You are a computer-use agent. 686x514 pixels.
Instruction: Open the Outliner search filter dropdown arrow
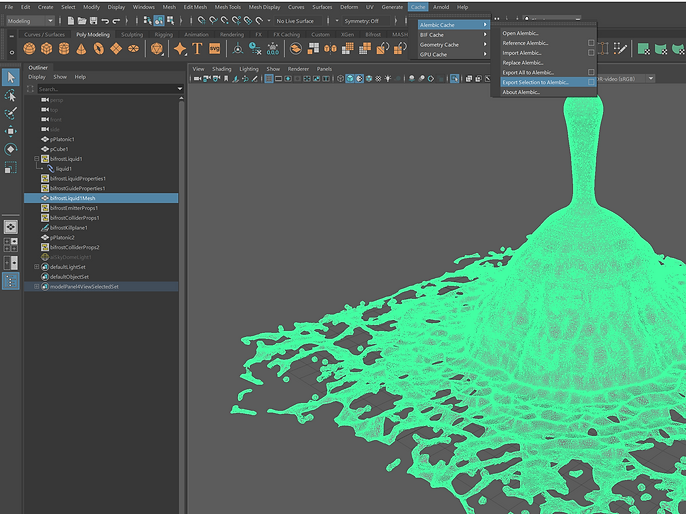coord(179,89)
